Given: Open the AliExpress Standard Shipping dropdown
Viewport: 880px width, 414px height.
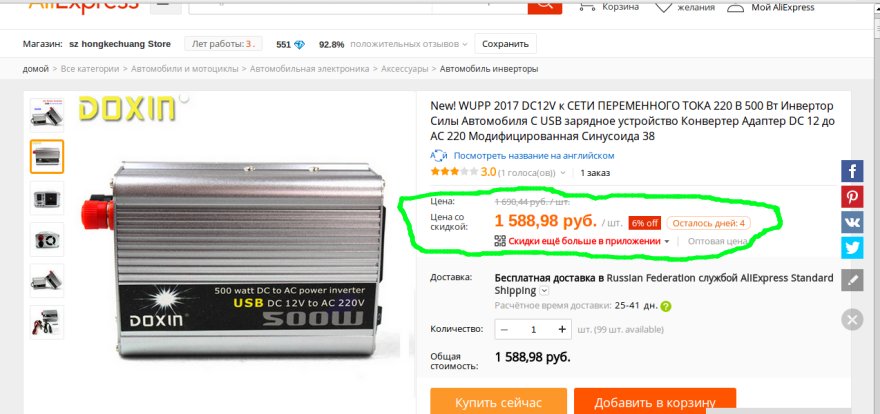Looking at the screenshot, I should click(544, 291).
